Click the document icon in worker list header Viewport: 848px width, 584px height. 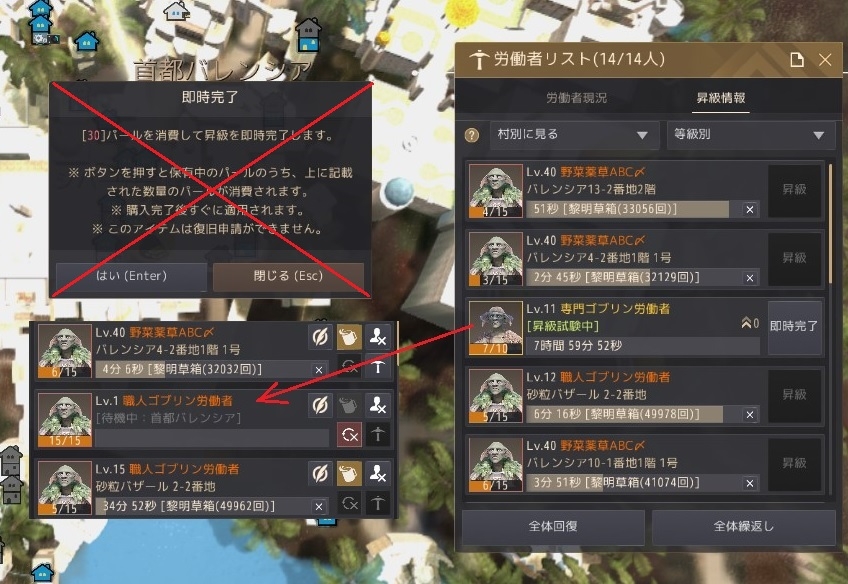pos(796,59)
